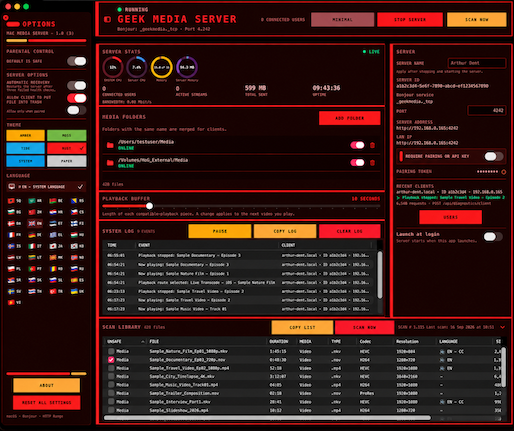514x431 pixels.
Task: Select the German DE flag language
Action: [x=35, y=235]
